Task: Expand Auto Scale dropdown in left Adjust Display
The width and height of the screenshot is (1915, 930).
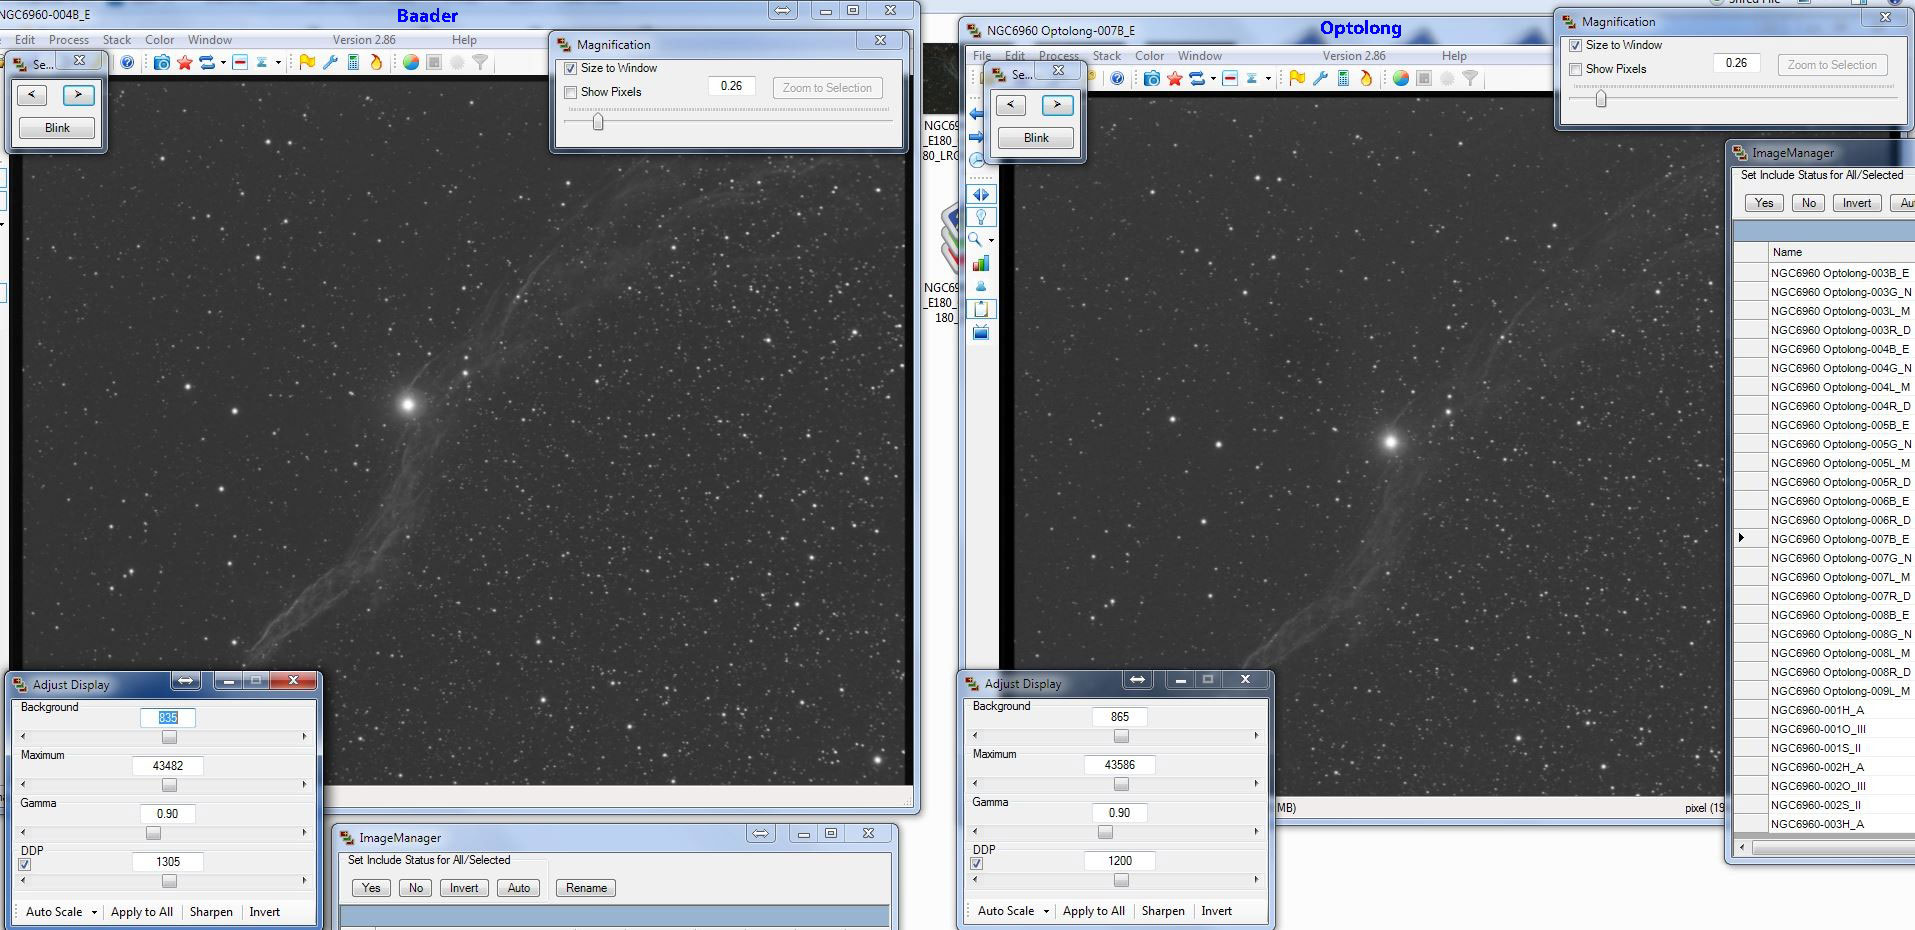Action: click(94, 912)
